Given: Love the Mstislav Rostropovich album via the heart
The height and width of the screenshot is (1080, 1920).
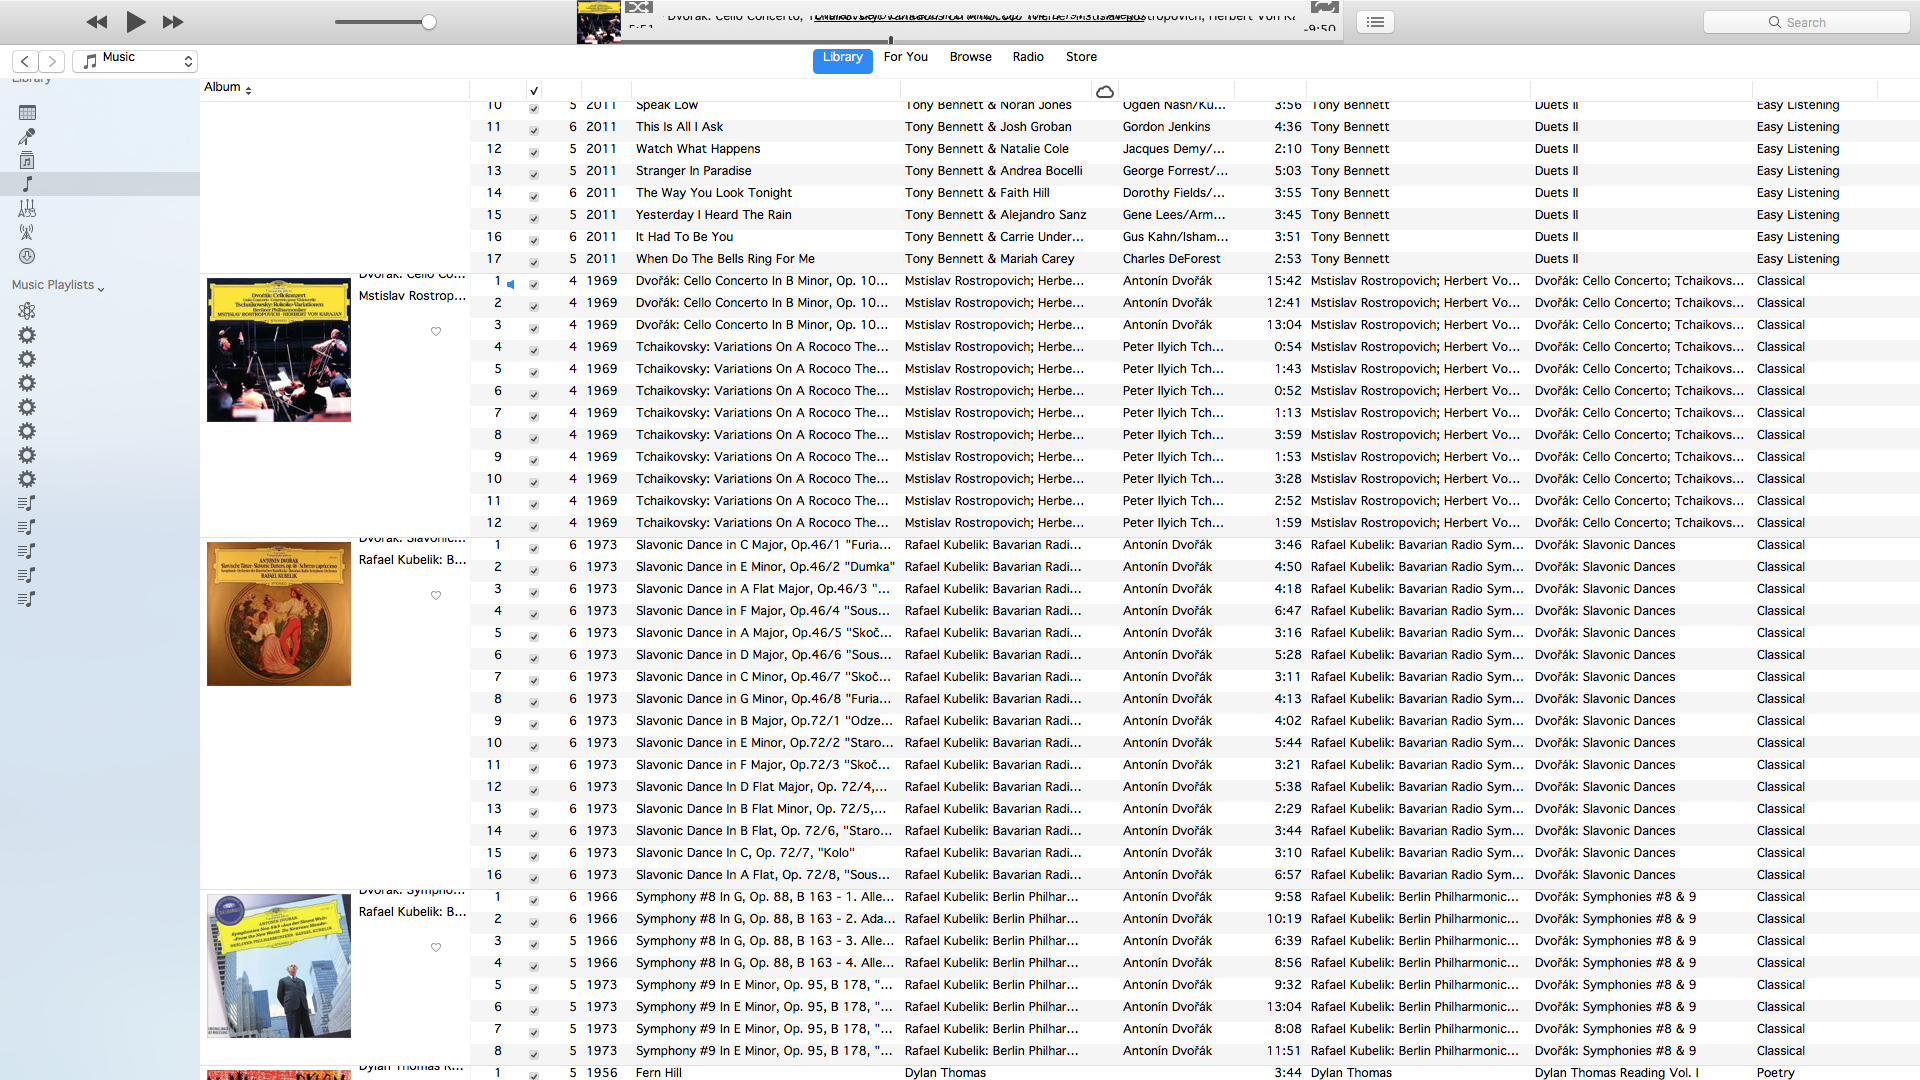Looking at the screenshot, I should point(436,331).
